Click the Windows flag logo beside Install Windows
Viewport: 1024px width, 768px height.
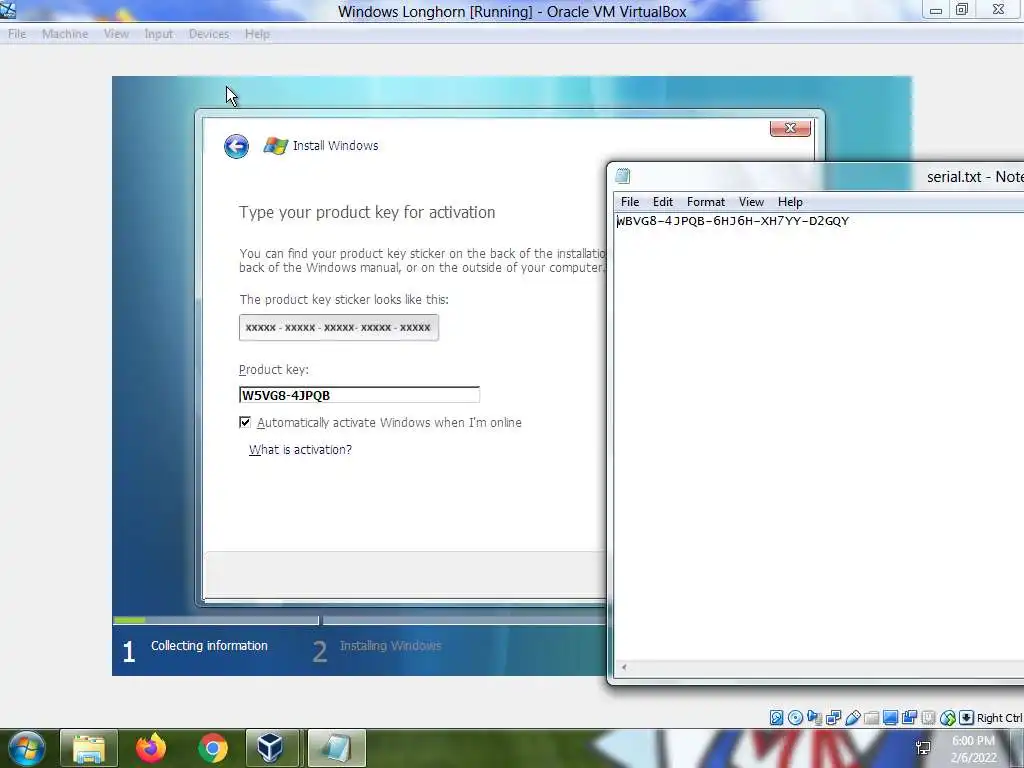pyautogui.click(x=276, y=146)
